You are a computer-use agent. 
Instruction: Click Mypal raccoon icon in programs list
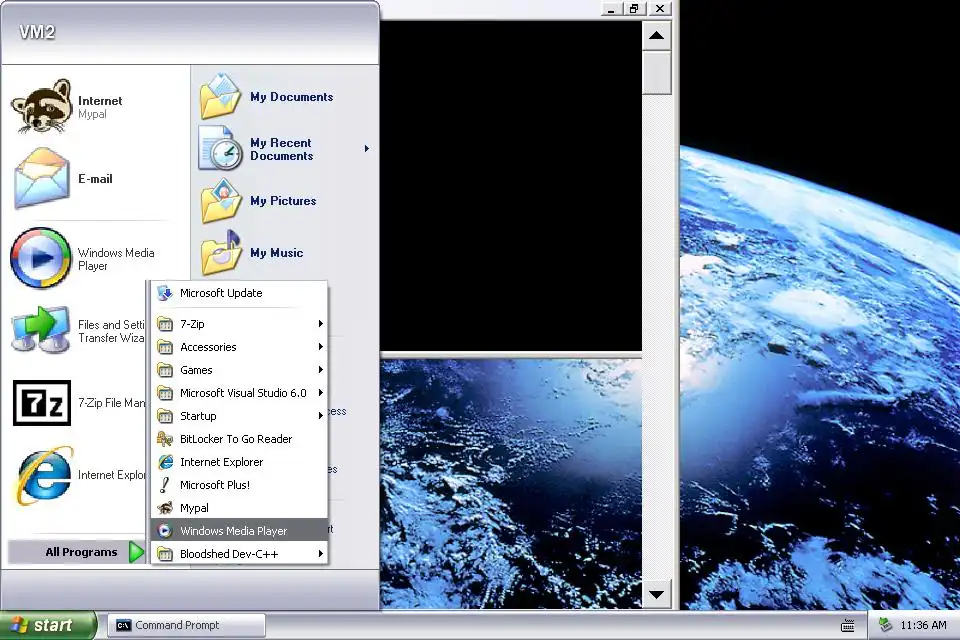coord(165,508)
